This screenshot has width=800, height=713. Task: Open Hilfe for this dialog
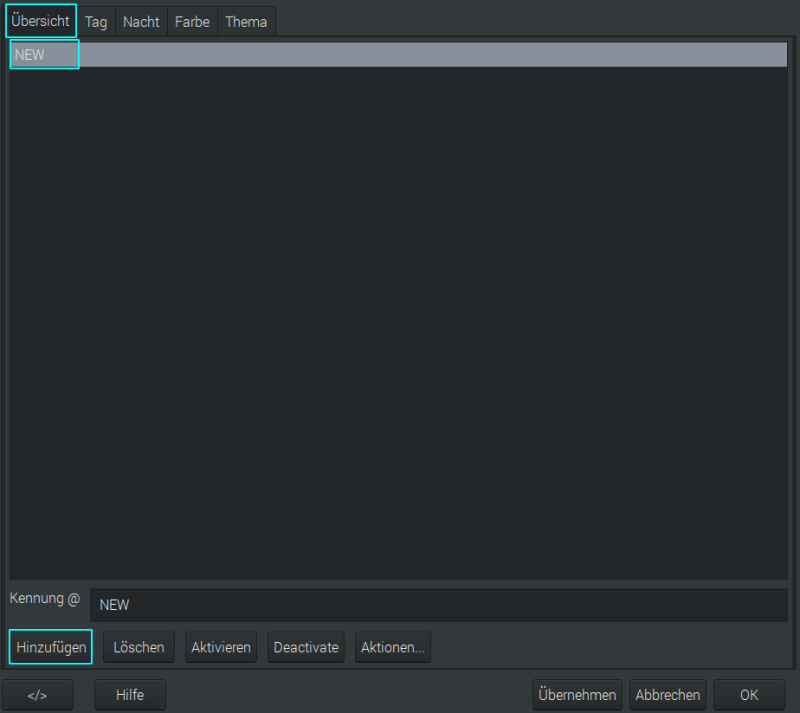130,695
